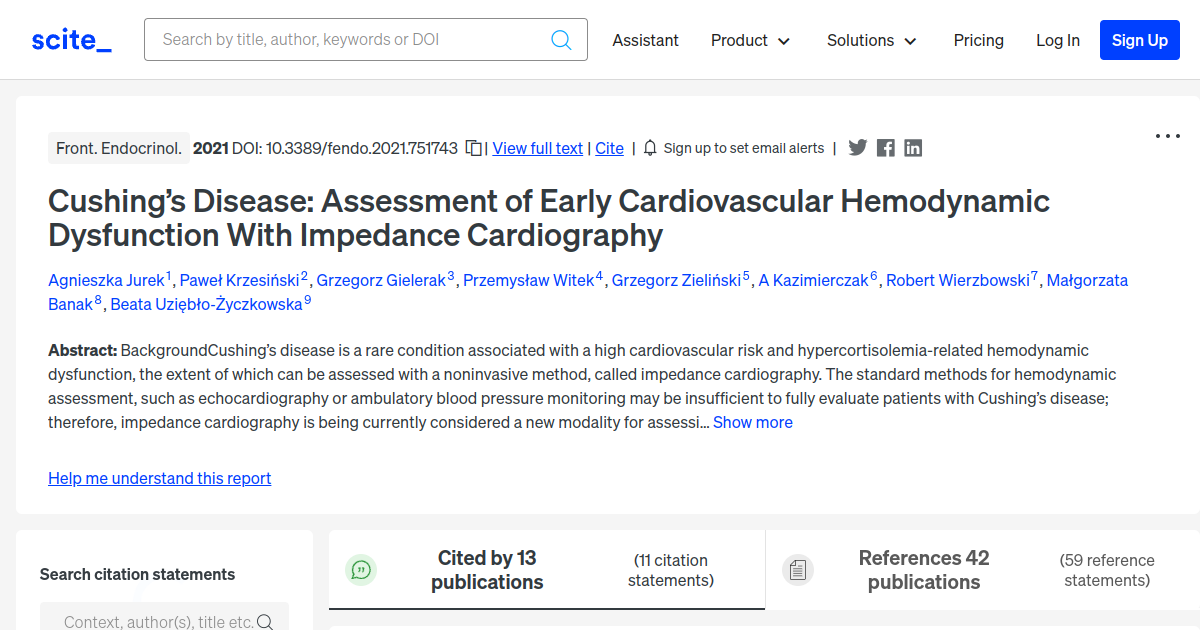Image resolution: width=1200 pixels, height=630 pixels.
Task: Open the View full text link
Action: (x=537, y=148)
